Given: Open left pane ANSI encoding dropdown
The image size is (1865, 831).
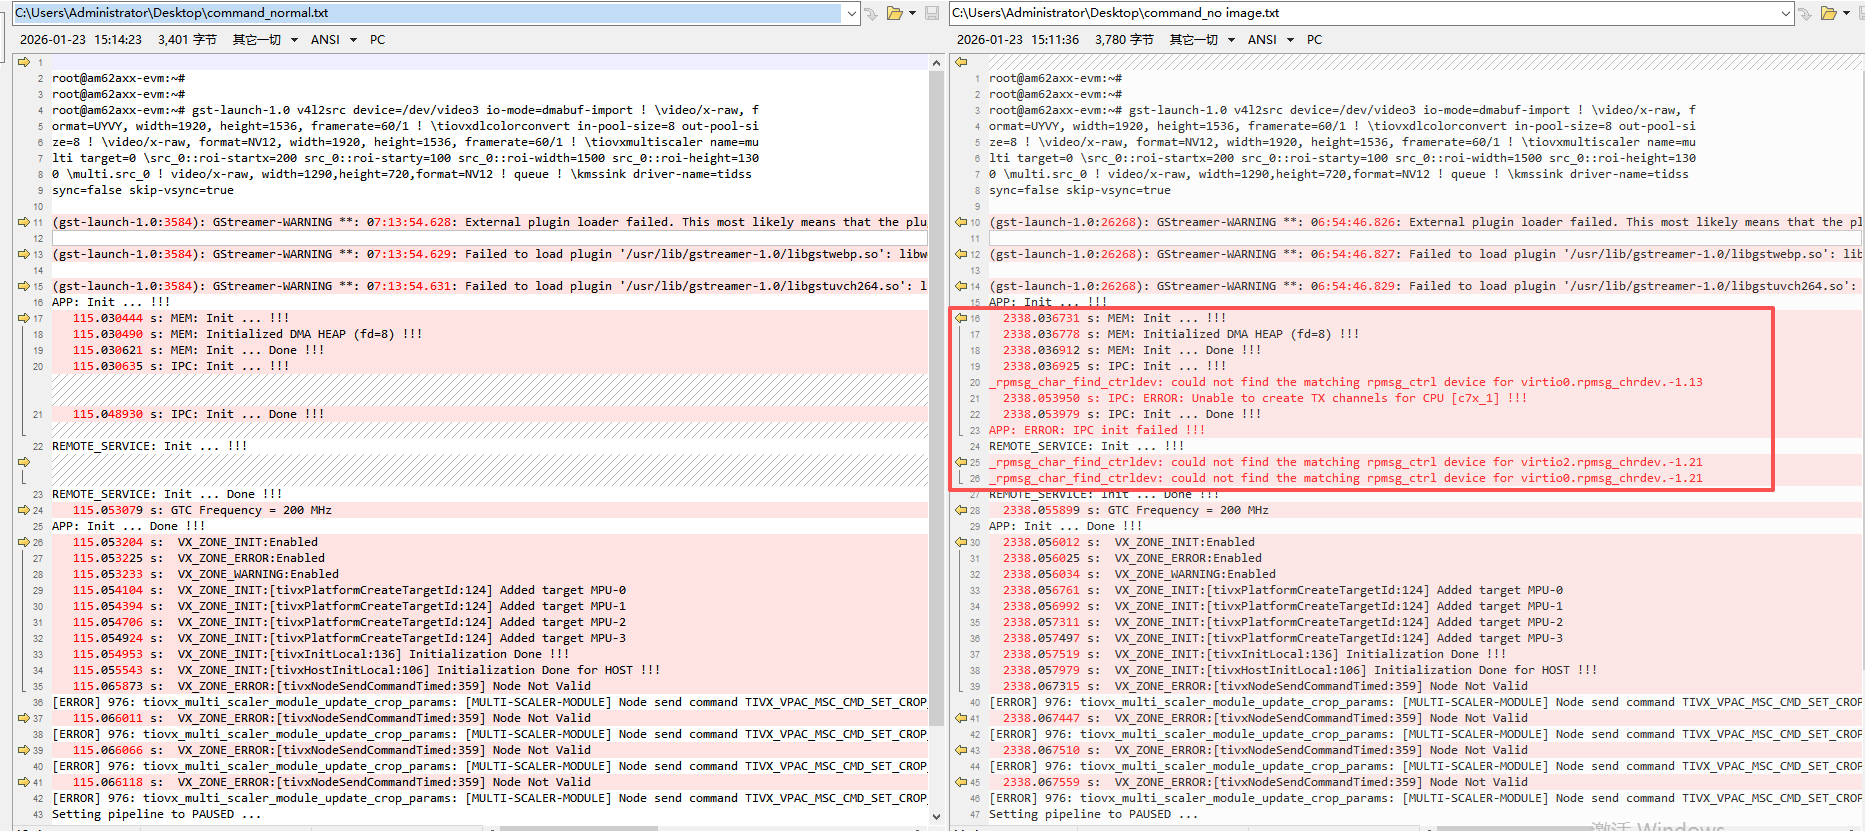Looking at the screenshot, I should coord(334,40).
